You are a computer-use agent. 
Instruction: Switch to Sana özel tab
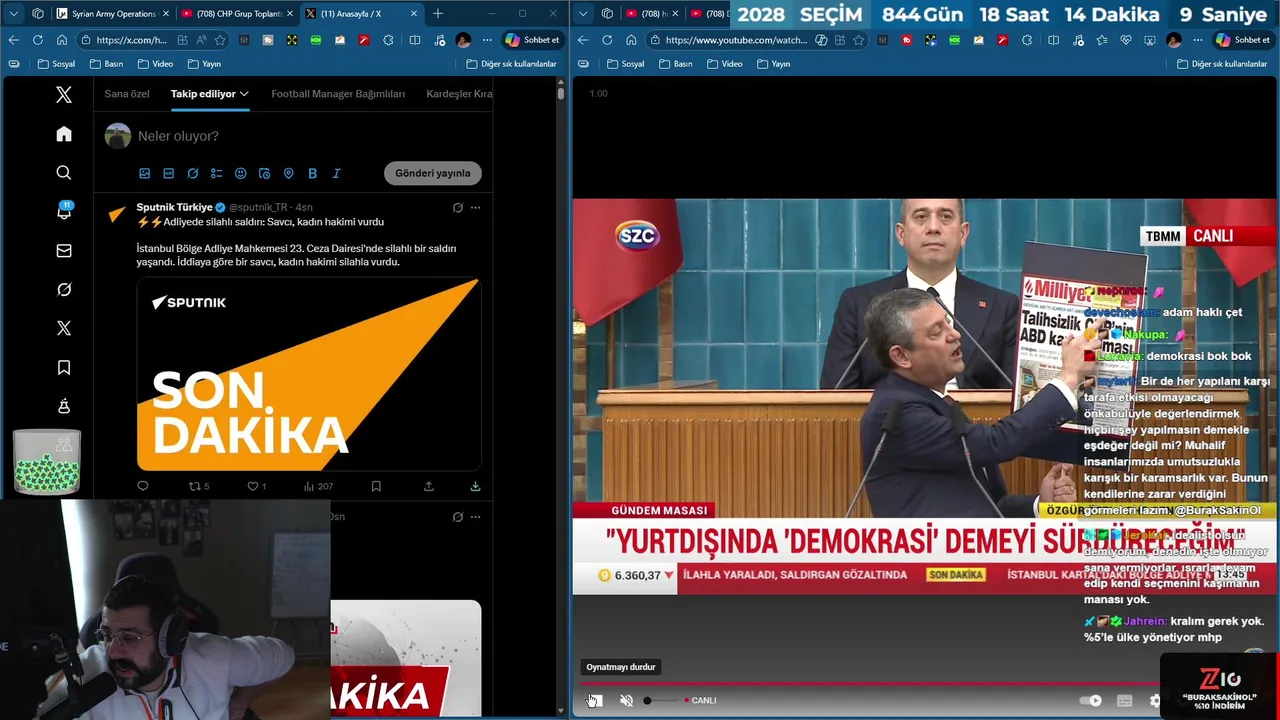(127, 94)
